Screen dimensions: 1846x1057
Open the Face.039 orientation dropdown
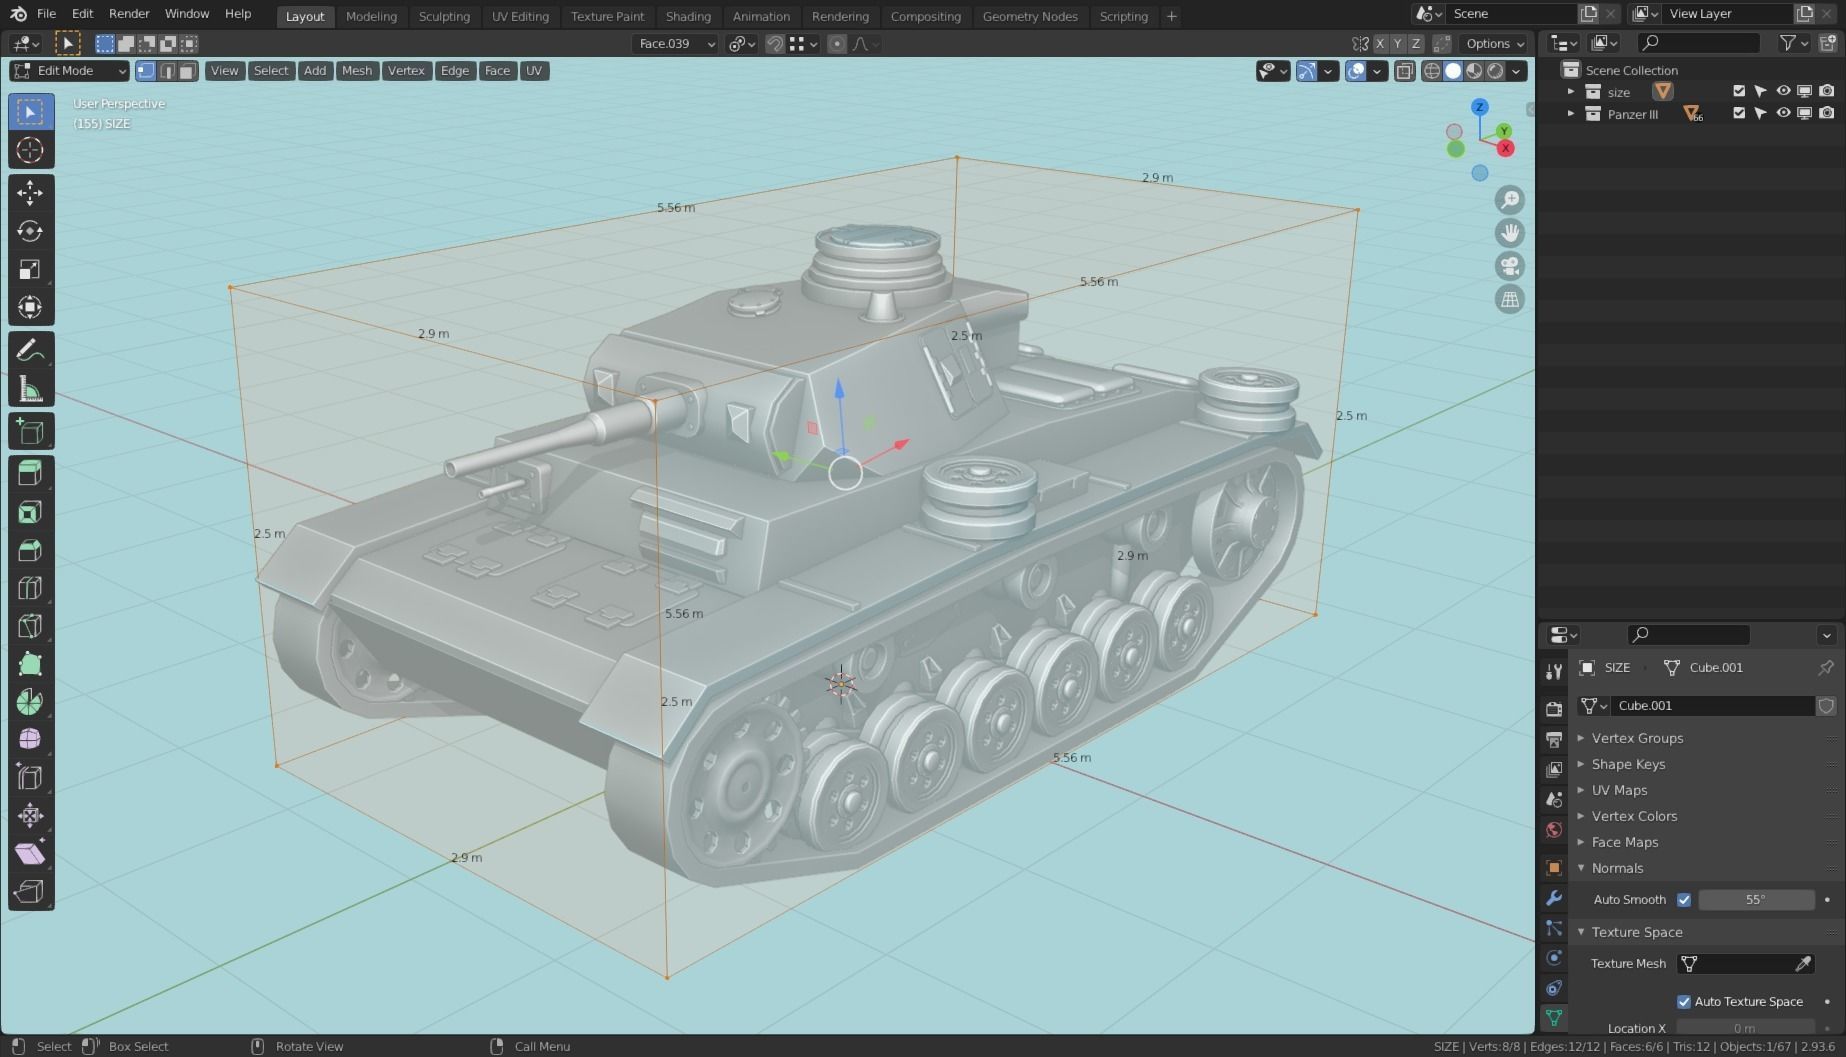(x=675, y=44)
